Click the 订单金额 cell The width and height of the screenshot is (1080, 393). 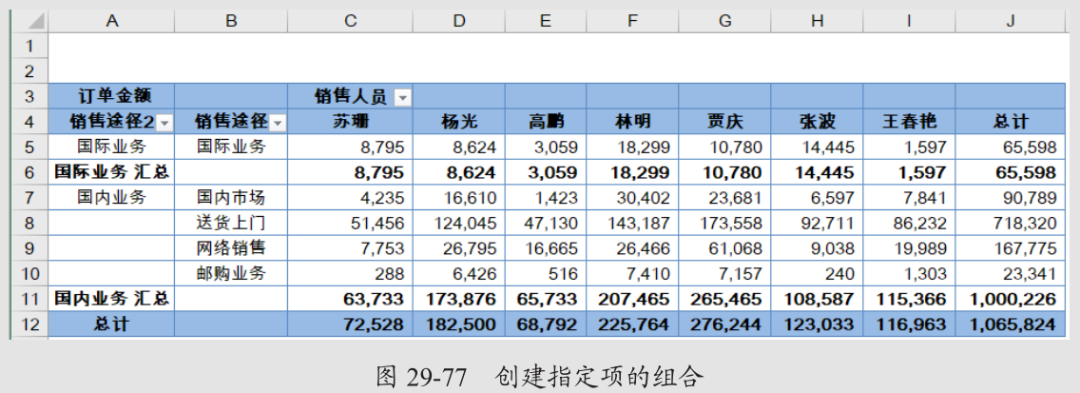(112, 96)
